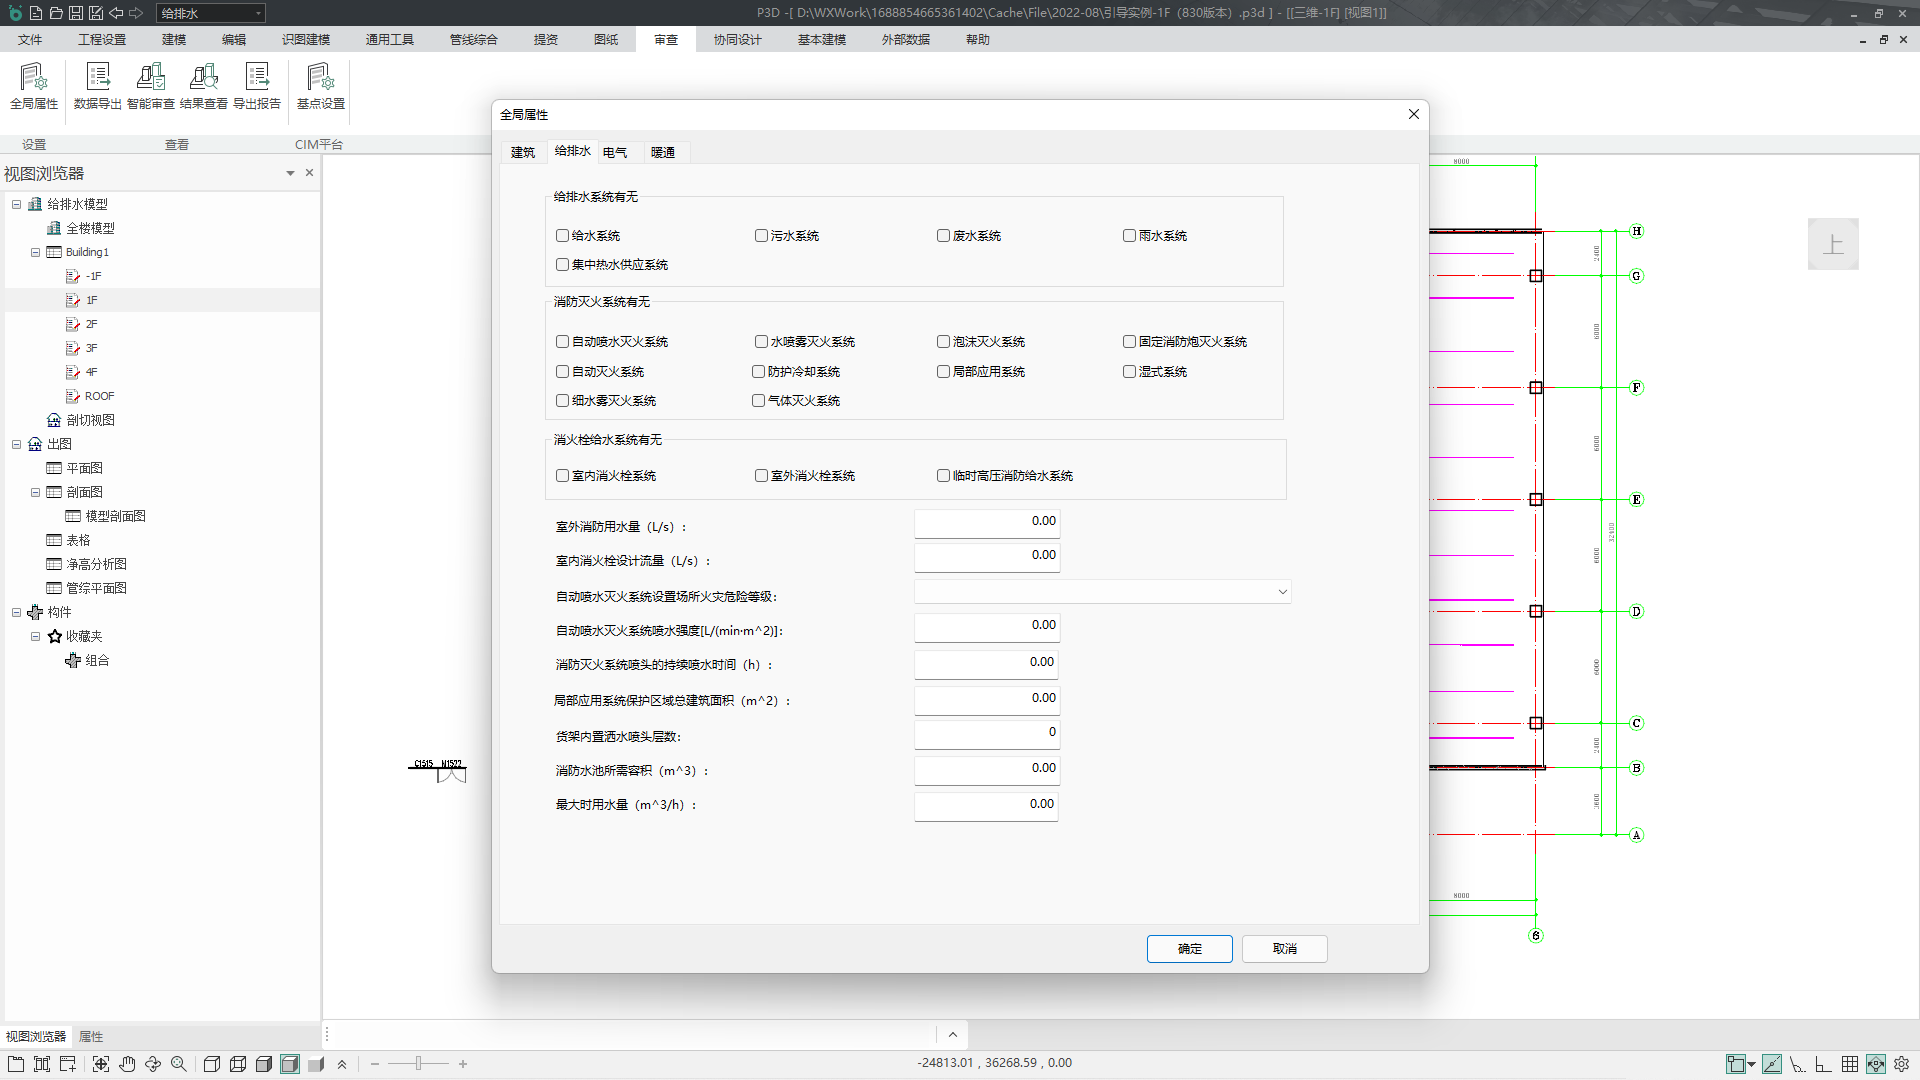
Task: Check the 自动喷水灭火系统 option
Action: pos(562,342)
